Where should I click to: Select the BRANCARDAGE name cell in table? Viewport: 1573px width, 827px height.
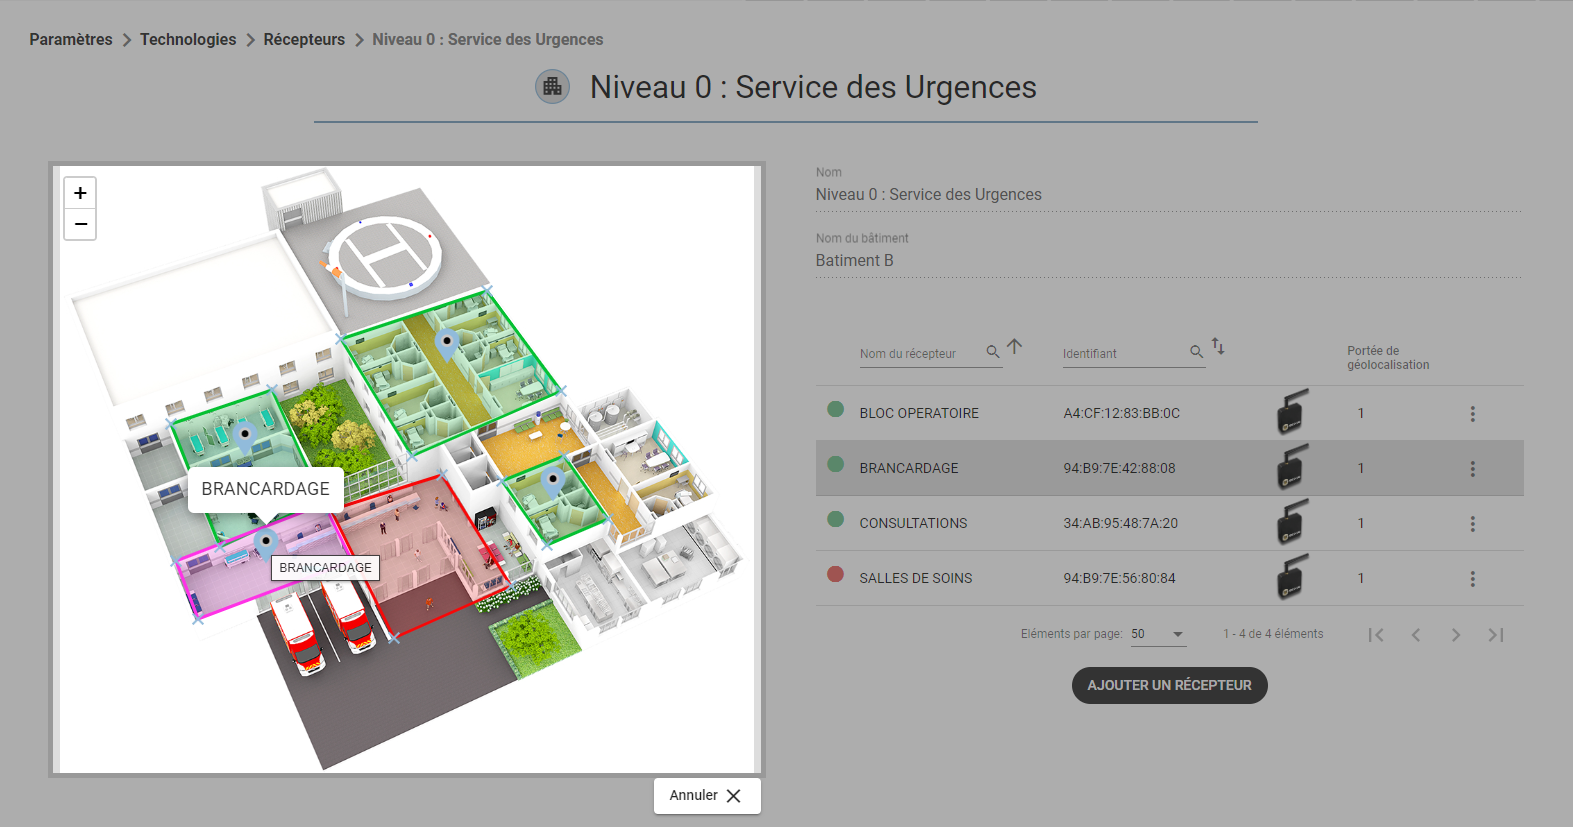pos(909,468)
